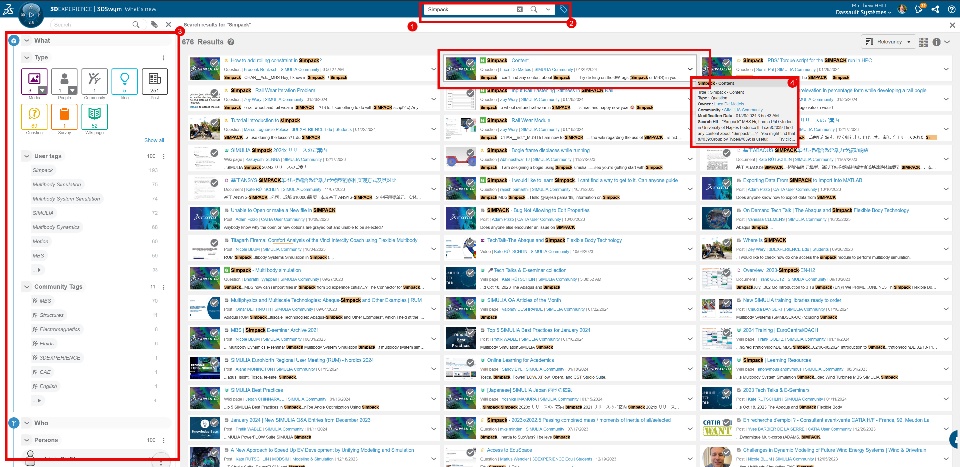
Task: Click the magnifier icon in the left panel search
Action: tap(137, 24)
